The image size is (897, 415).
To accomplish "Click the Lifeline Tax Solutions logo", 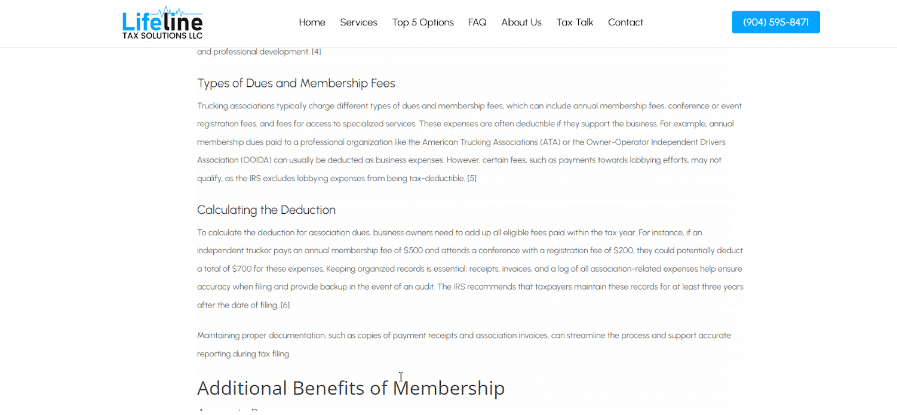I will [x=161, y=23].
